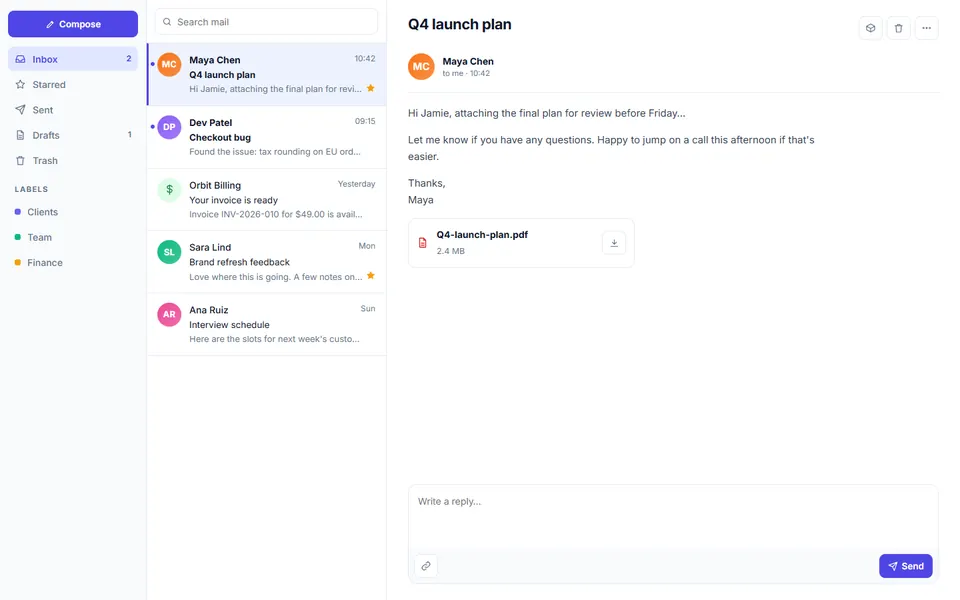Click the Compose button

pos(73,24)
